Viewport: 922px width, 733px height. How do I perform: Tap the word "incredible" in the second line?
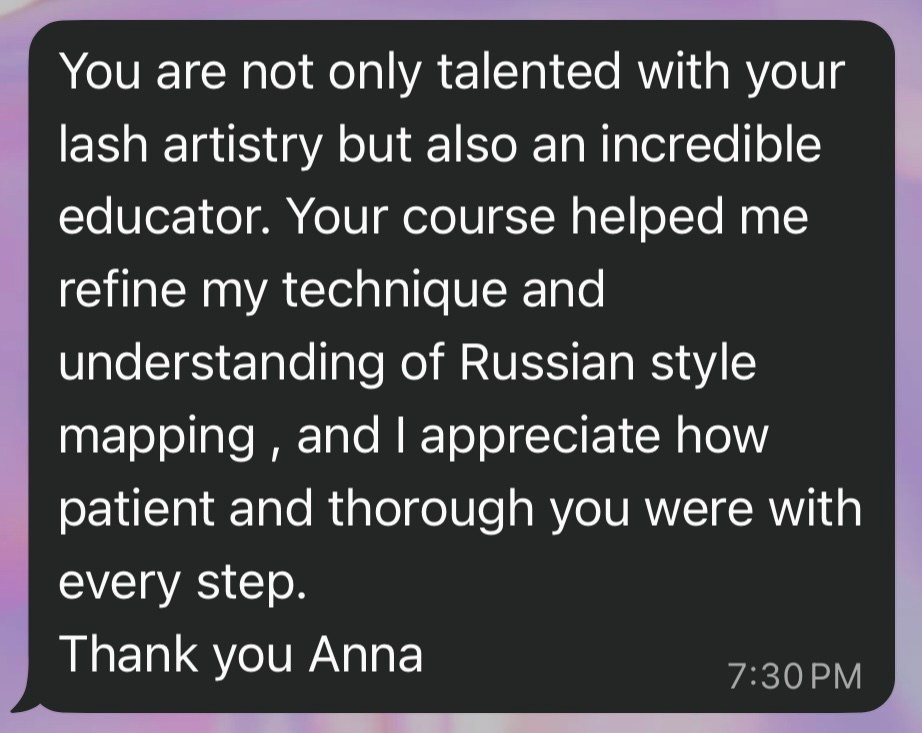click(x=718, y=146)
